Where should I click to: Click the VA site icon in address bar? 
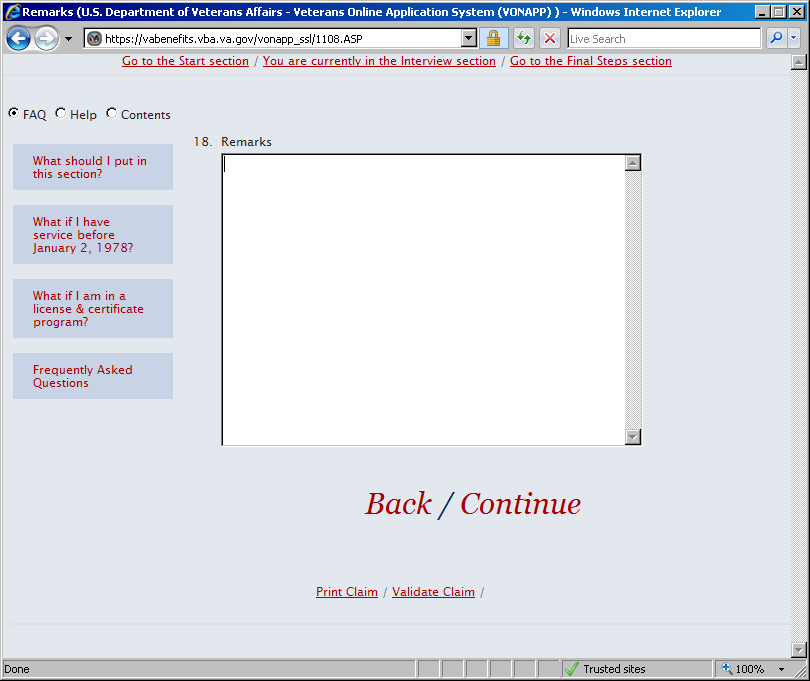[94, 39]
